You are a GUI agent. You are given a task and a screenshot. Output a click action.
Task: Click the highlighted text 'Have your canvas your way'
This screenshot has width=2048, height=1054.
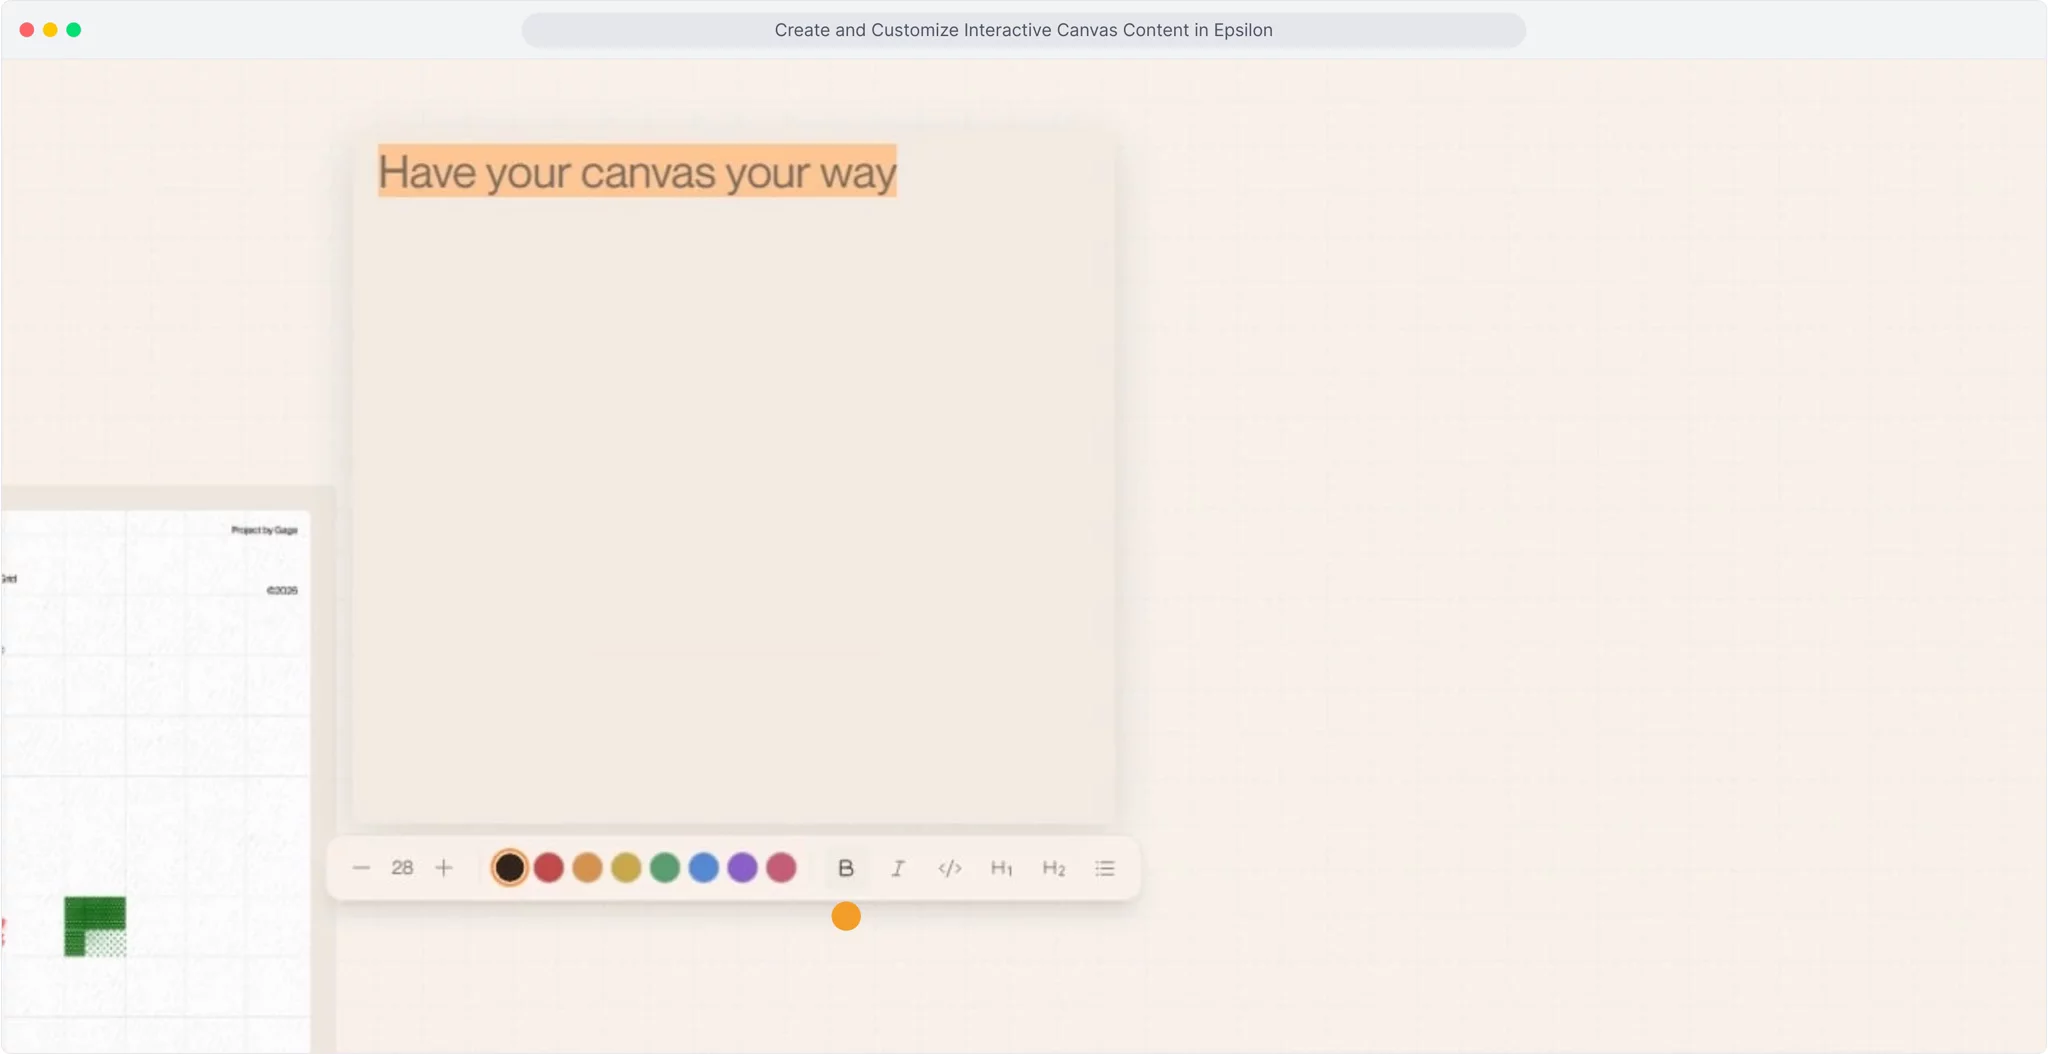[x=637, y=172]
